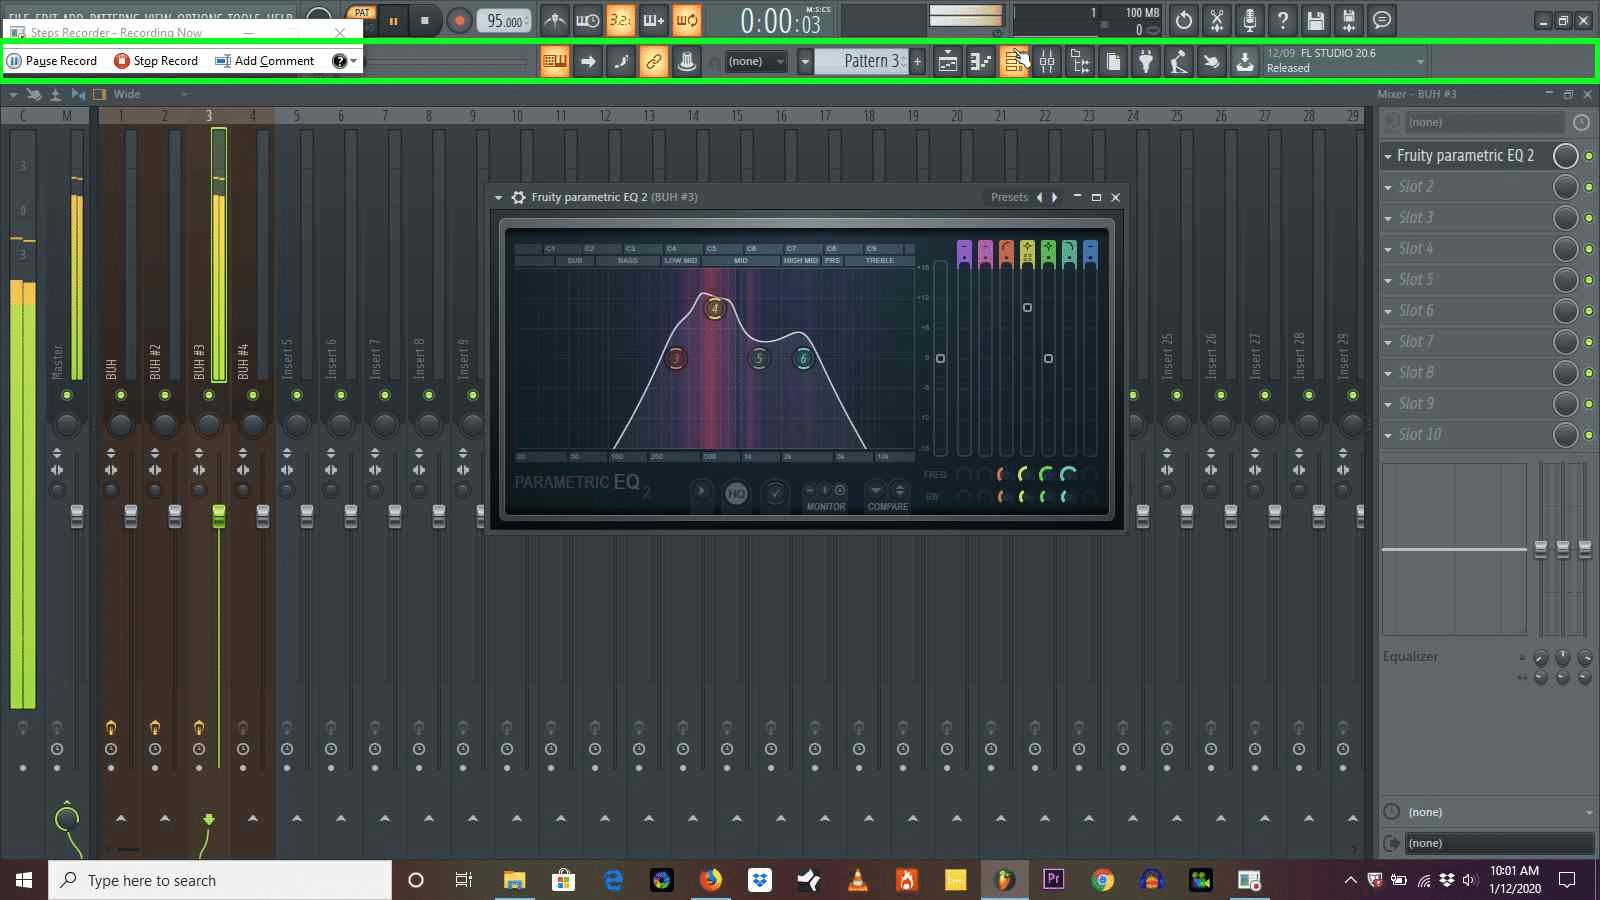1600x900 pixels.
Task: Open Fruity parametric EQ 2 gear settings
Action: coord(518,197)
